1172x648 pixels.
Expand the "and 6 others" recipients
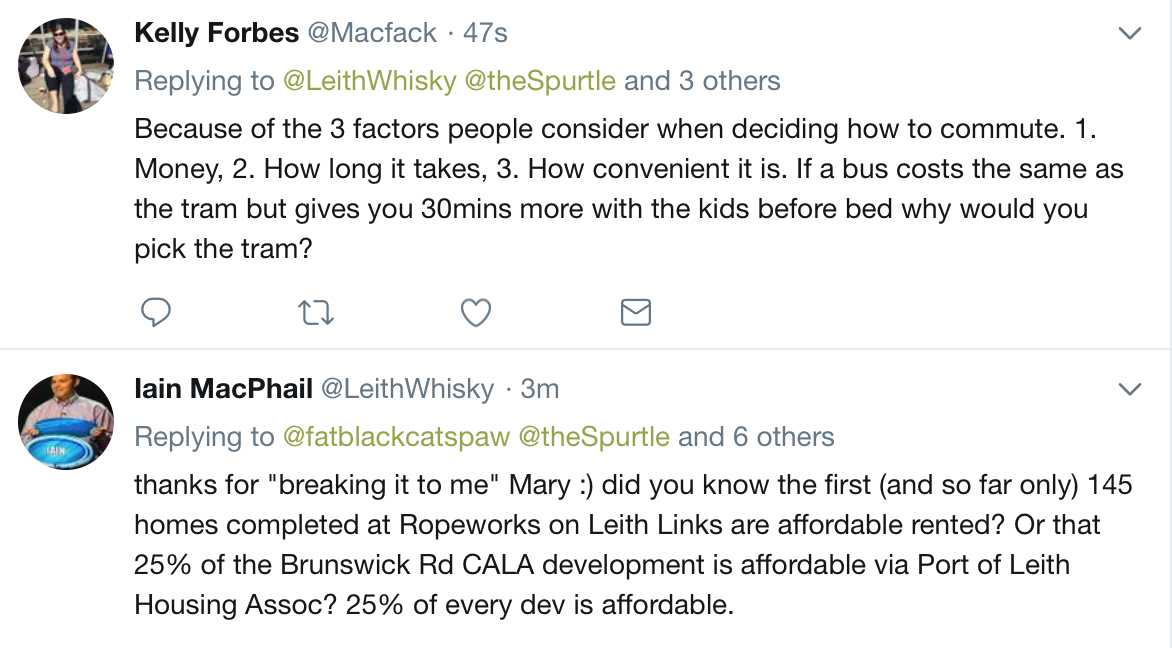756,436
